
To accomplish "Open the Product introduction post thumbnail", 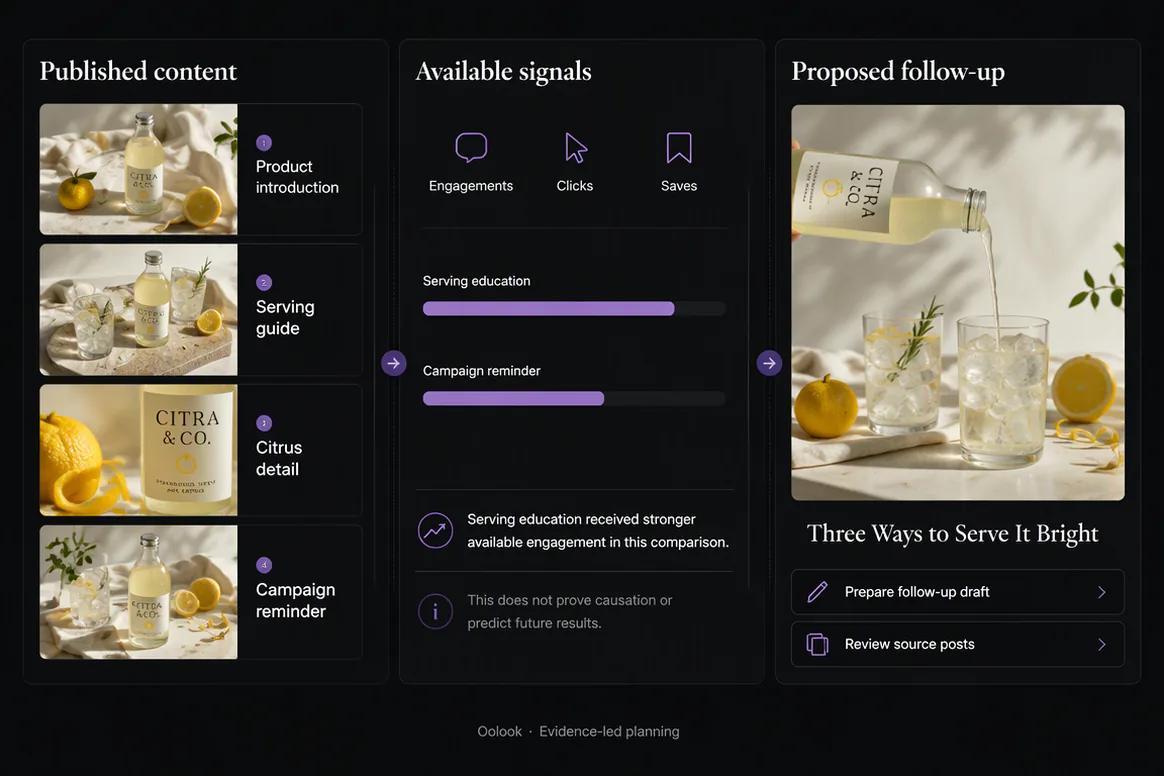I will point(139,169).
